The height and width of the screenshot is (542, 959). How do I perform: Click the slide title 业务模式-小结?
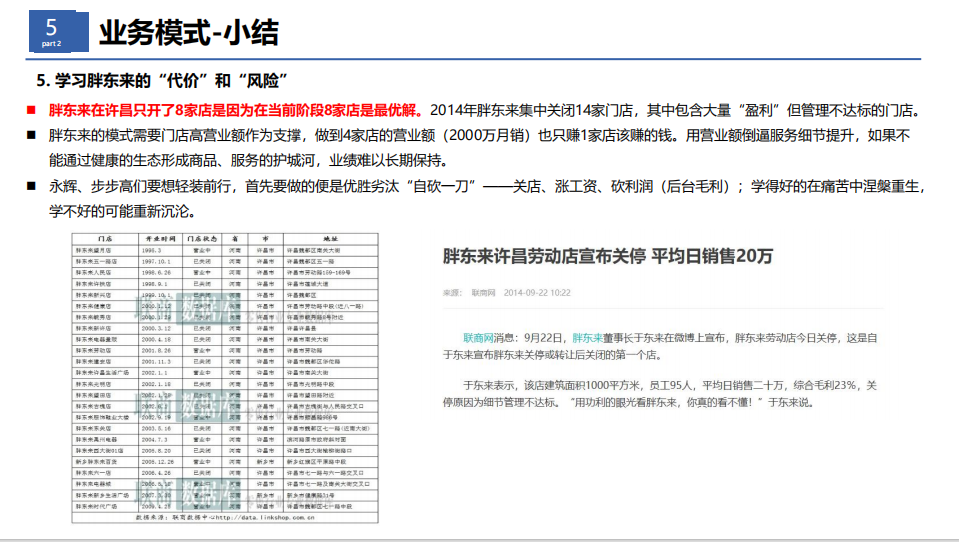[188, 33]
